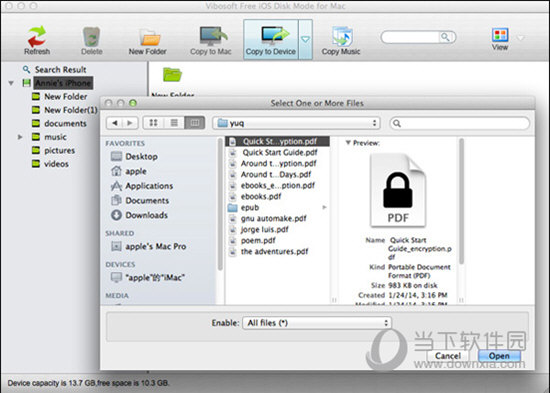
Task: Switch dialog to column view
Action: click(x=195, y=123)
